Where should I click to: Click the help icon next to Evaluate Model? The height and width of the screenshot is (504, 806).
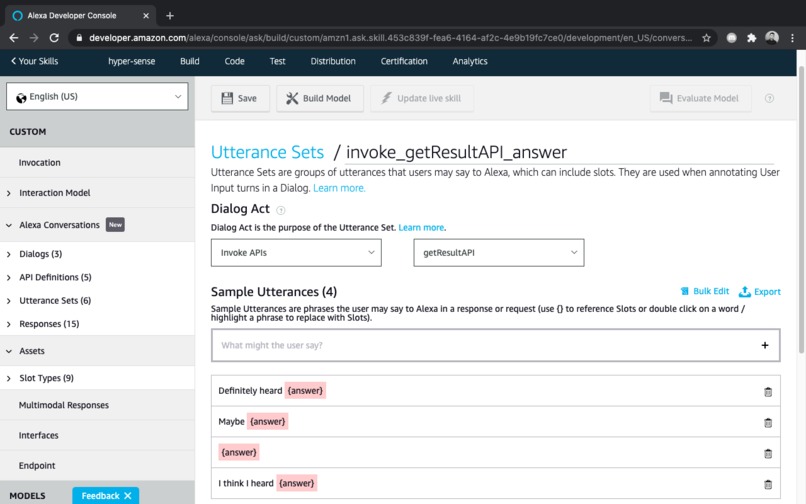point(770,98)
